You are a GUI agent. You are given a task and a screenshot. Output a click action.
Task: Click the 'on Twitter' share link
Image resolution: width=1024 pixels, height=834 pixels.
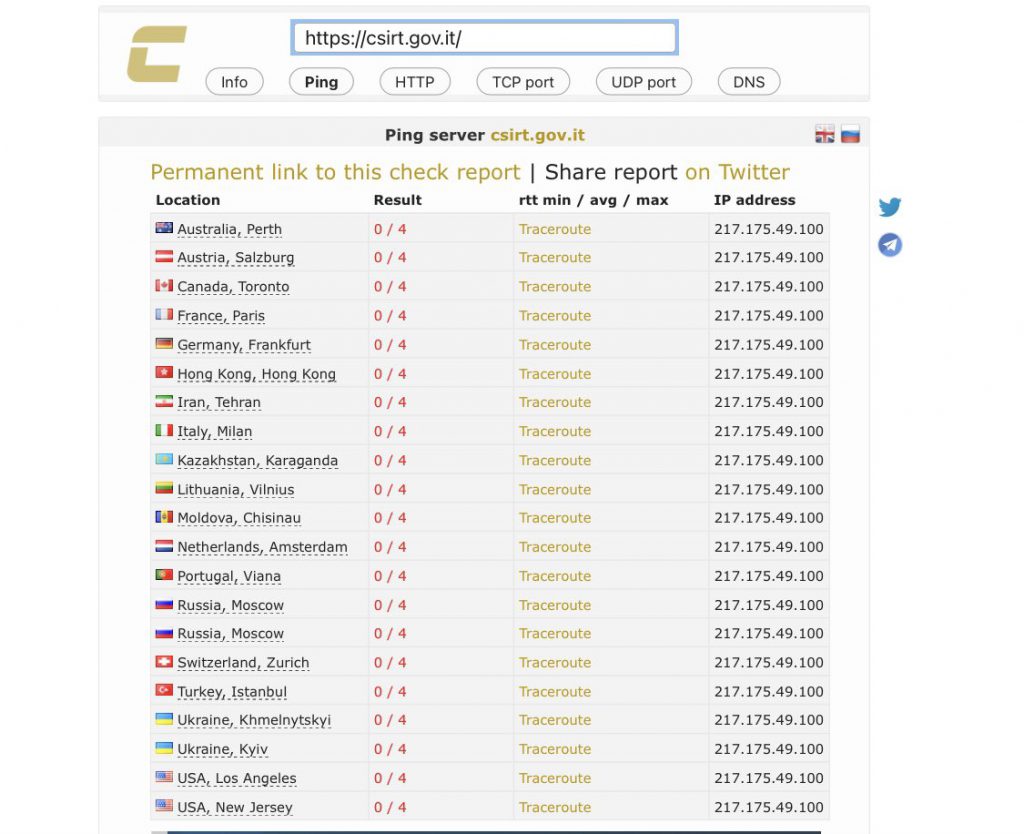point(737,172)
